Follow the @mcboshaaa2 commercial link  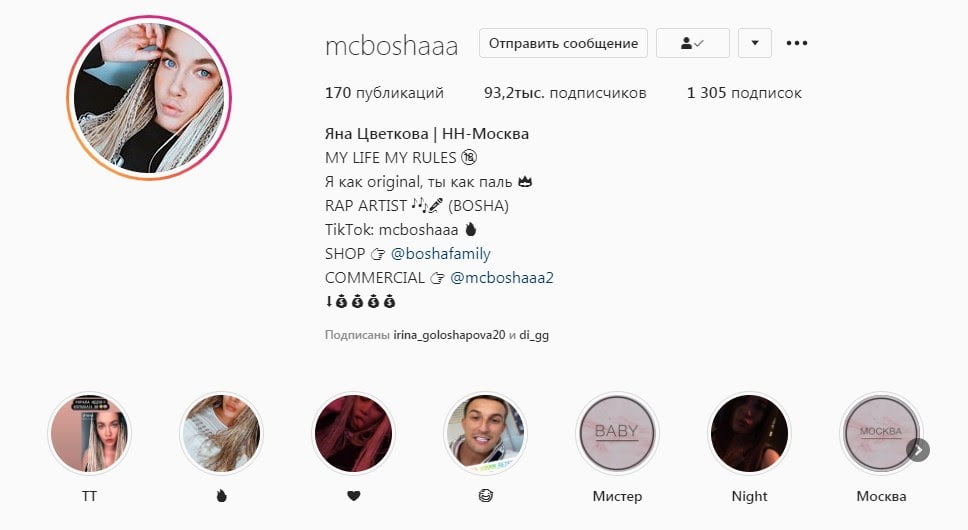(x=502, y=278)
